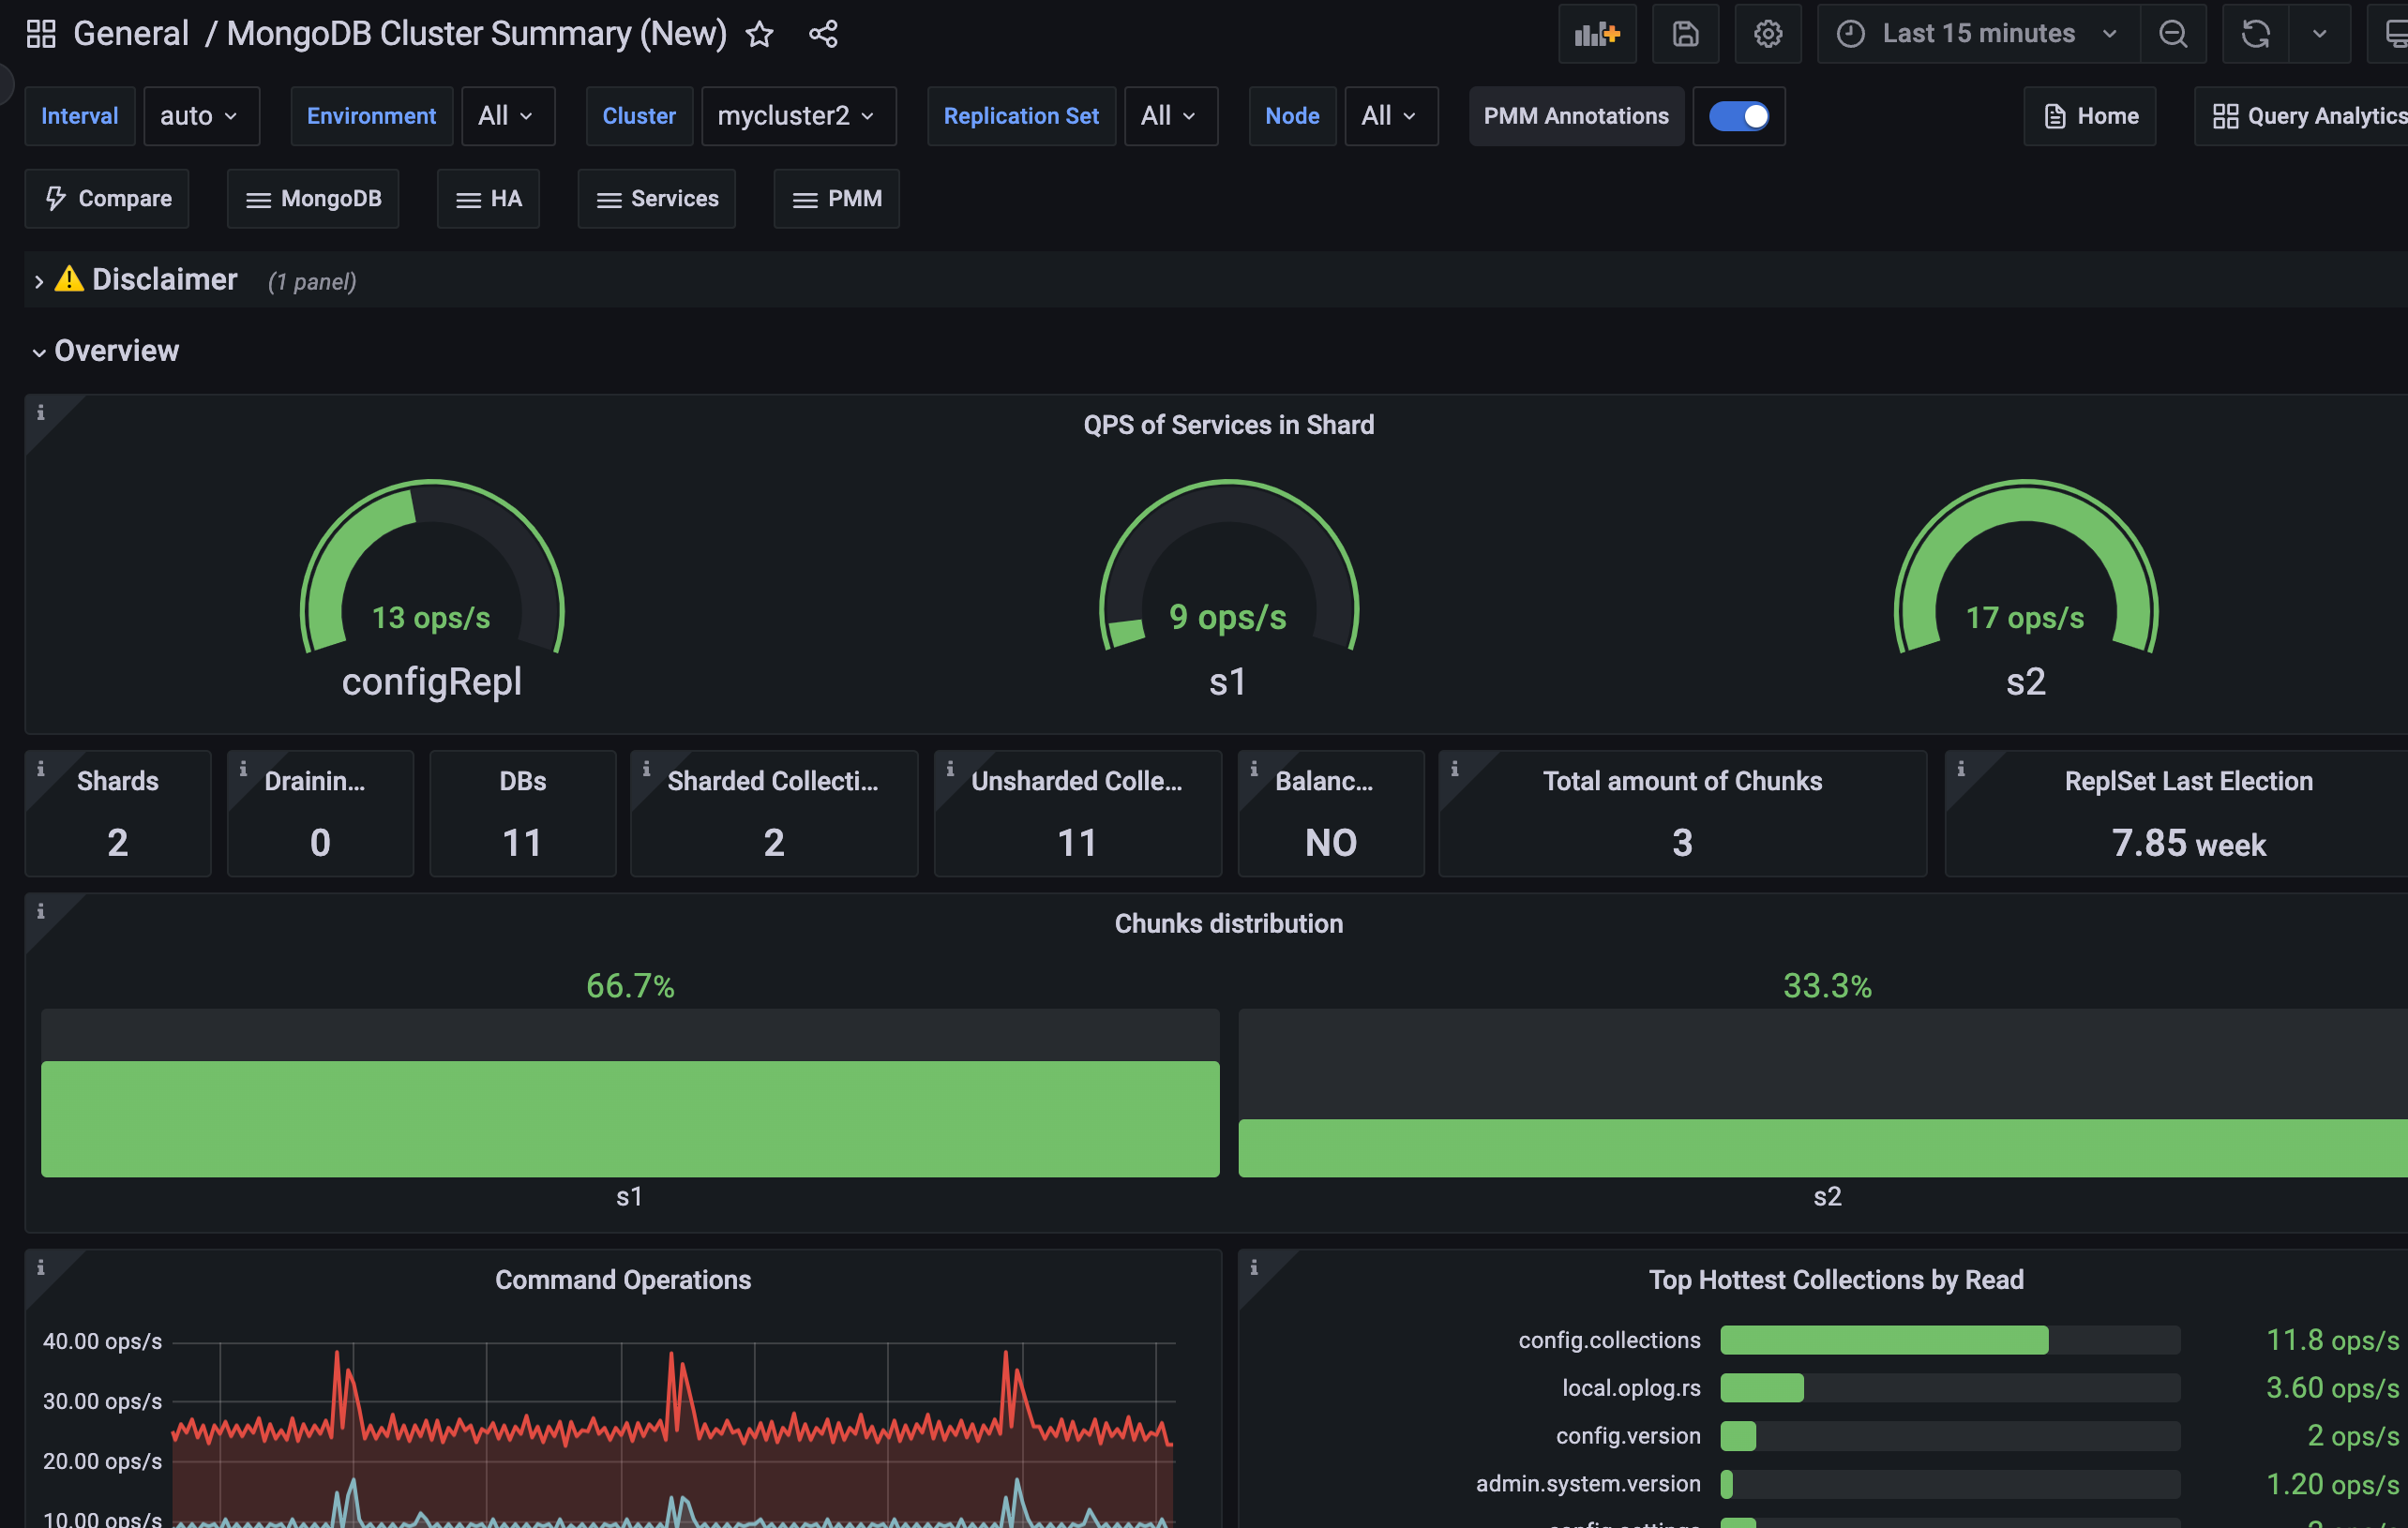Toggle the PMM Annotations switch
The image size is (2408, 1528).
click(x=1738, y=116)
